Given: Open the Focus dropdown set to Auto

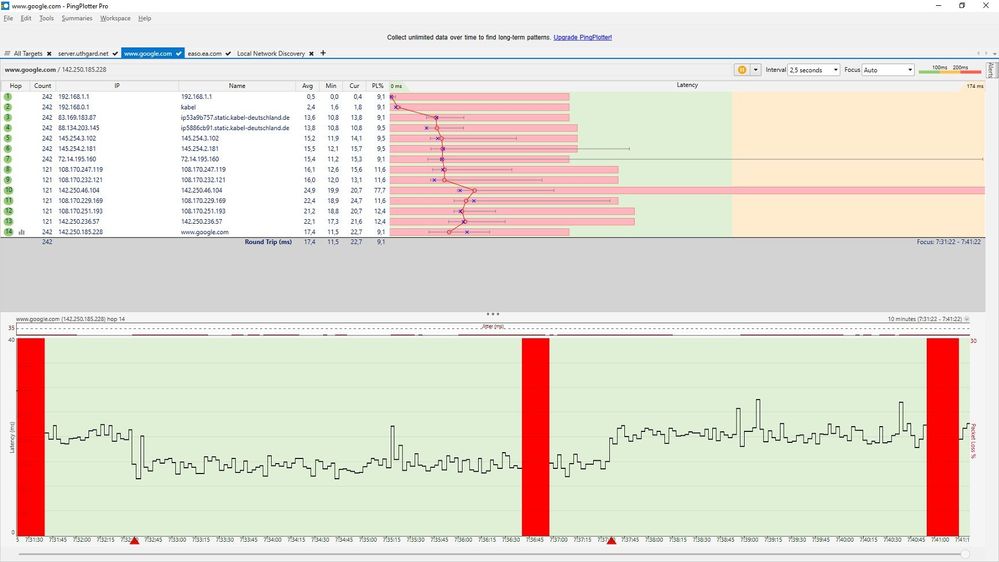Looking at the screenshot, I should click(888, 70).
